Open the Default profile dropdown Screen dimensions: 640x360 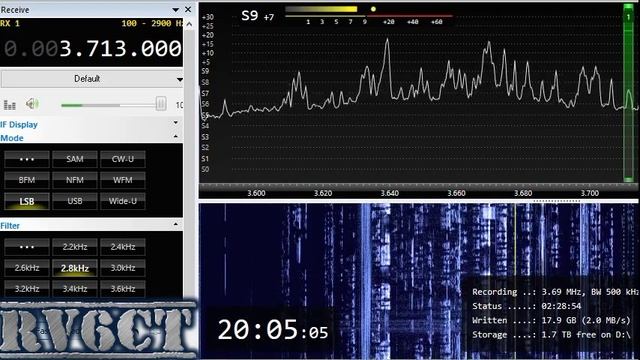tap(92, 79)
